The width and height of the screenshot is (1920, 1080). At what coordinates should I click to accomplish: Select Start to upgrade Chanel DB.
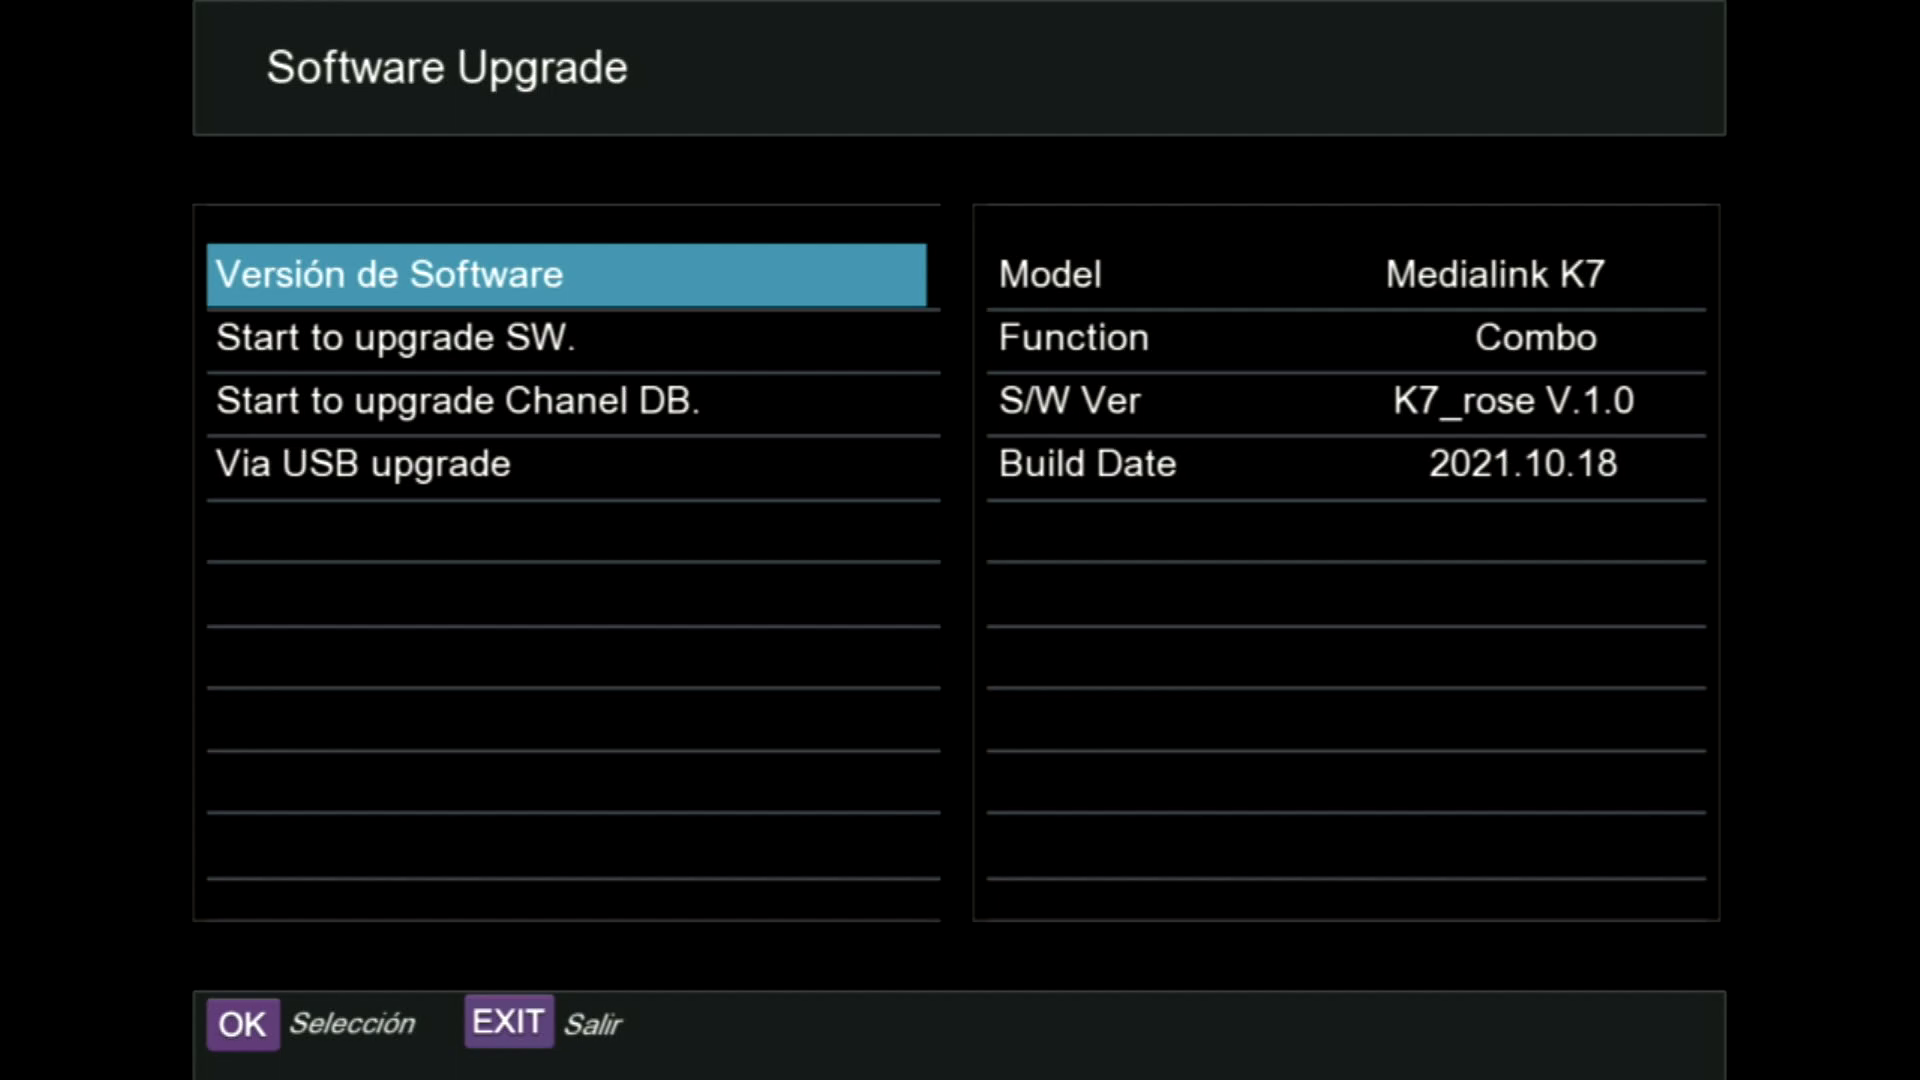[x=458, y=401]
